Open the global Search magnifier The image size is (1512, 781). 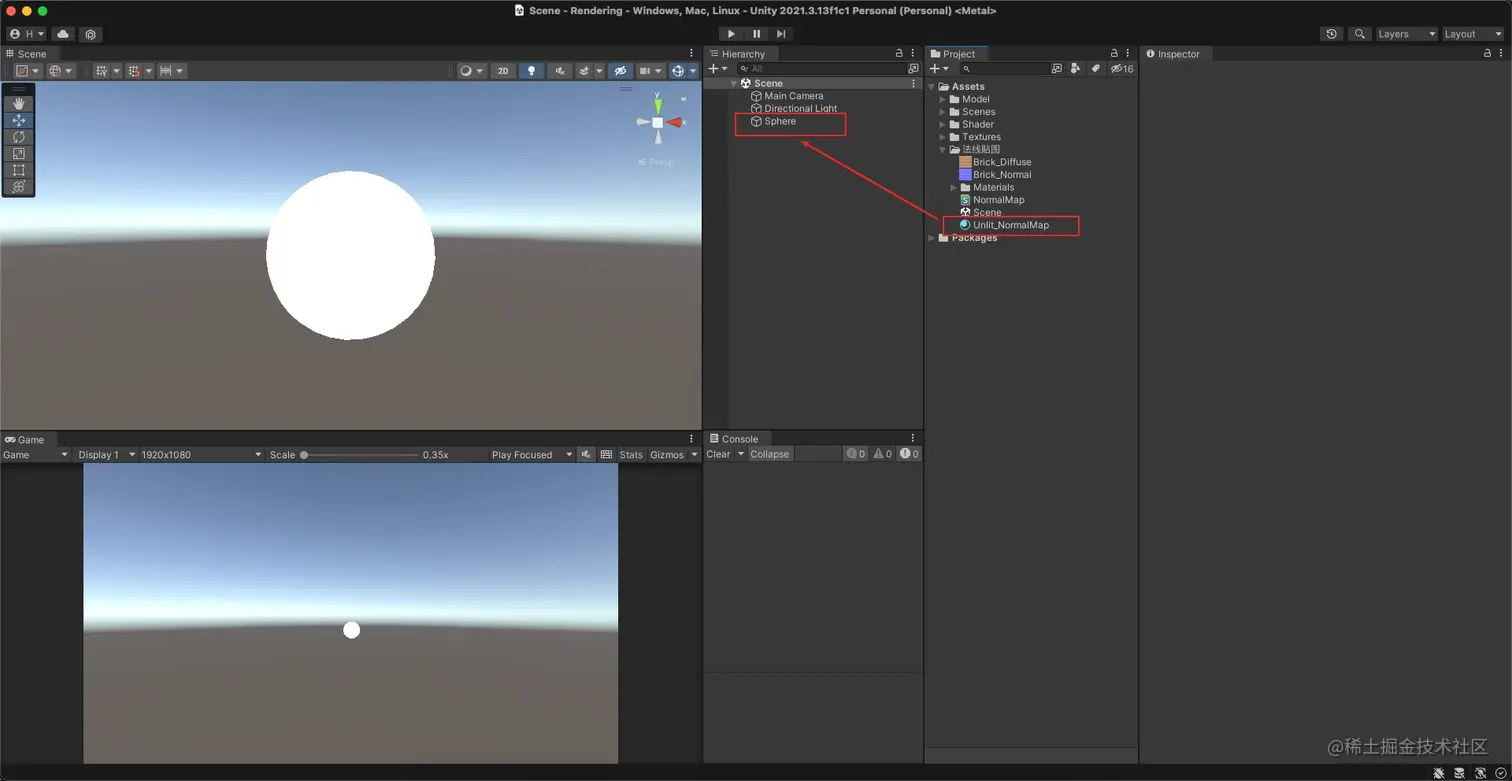coord(1359,34)
